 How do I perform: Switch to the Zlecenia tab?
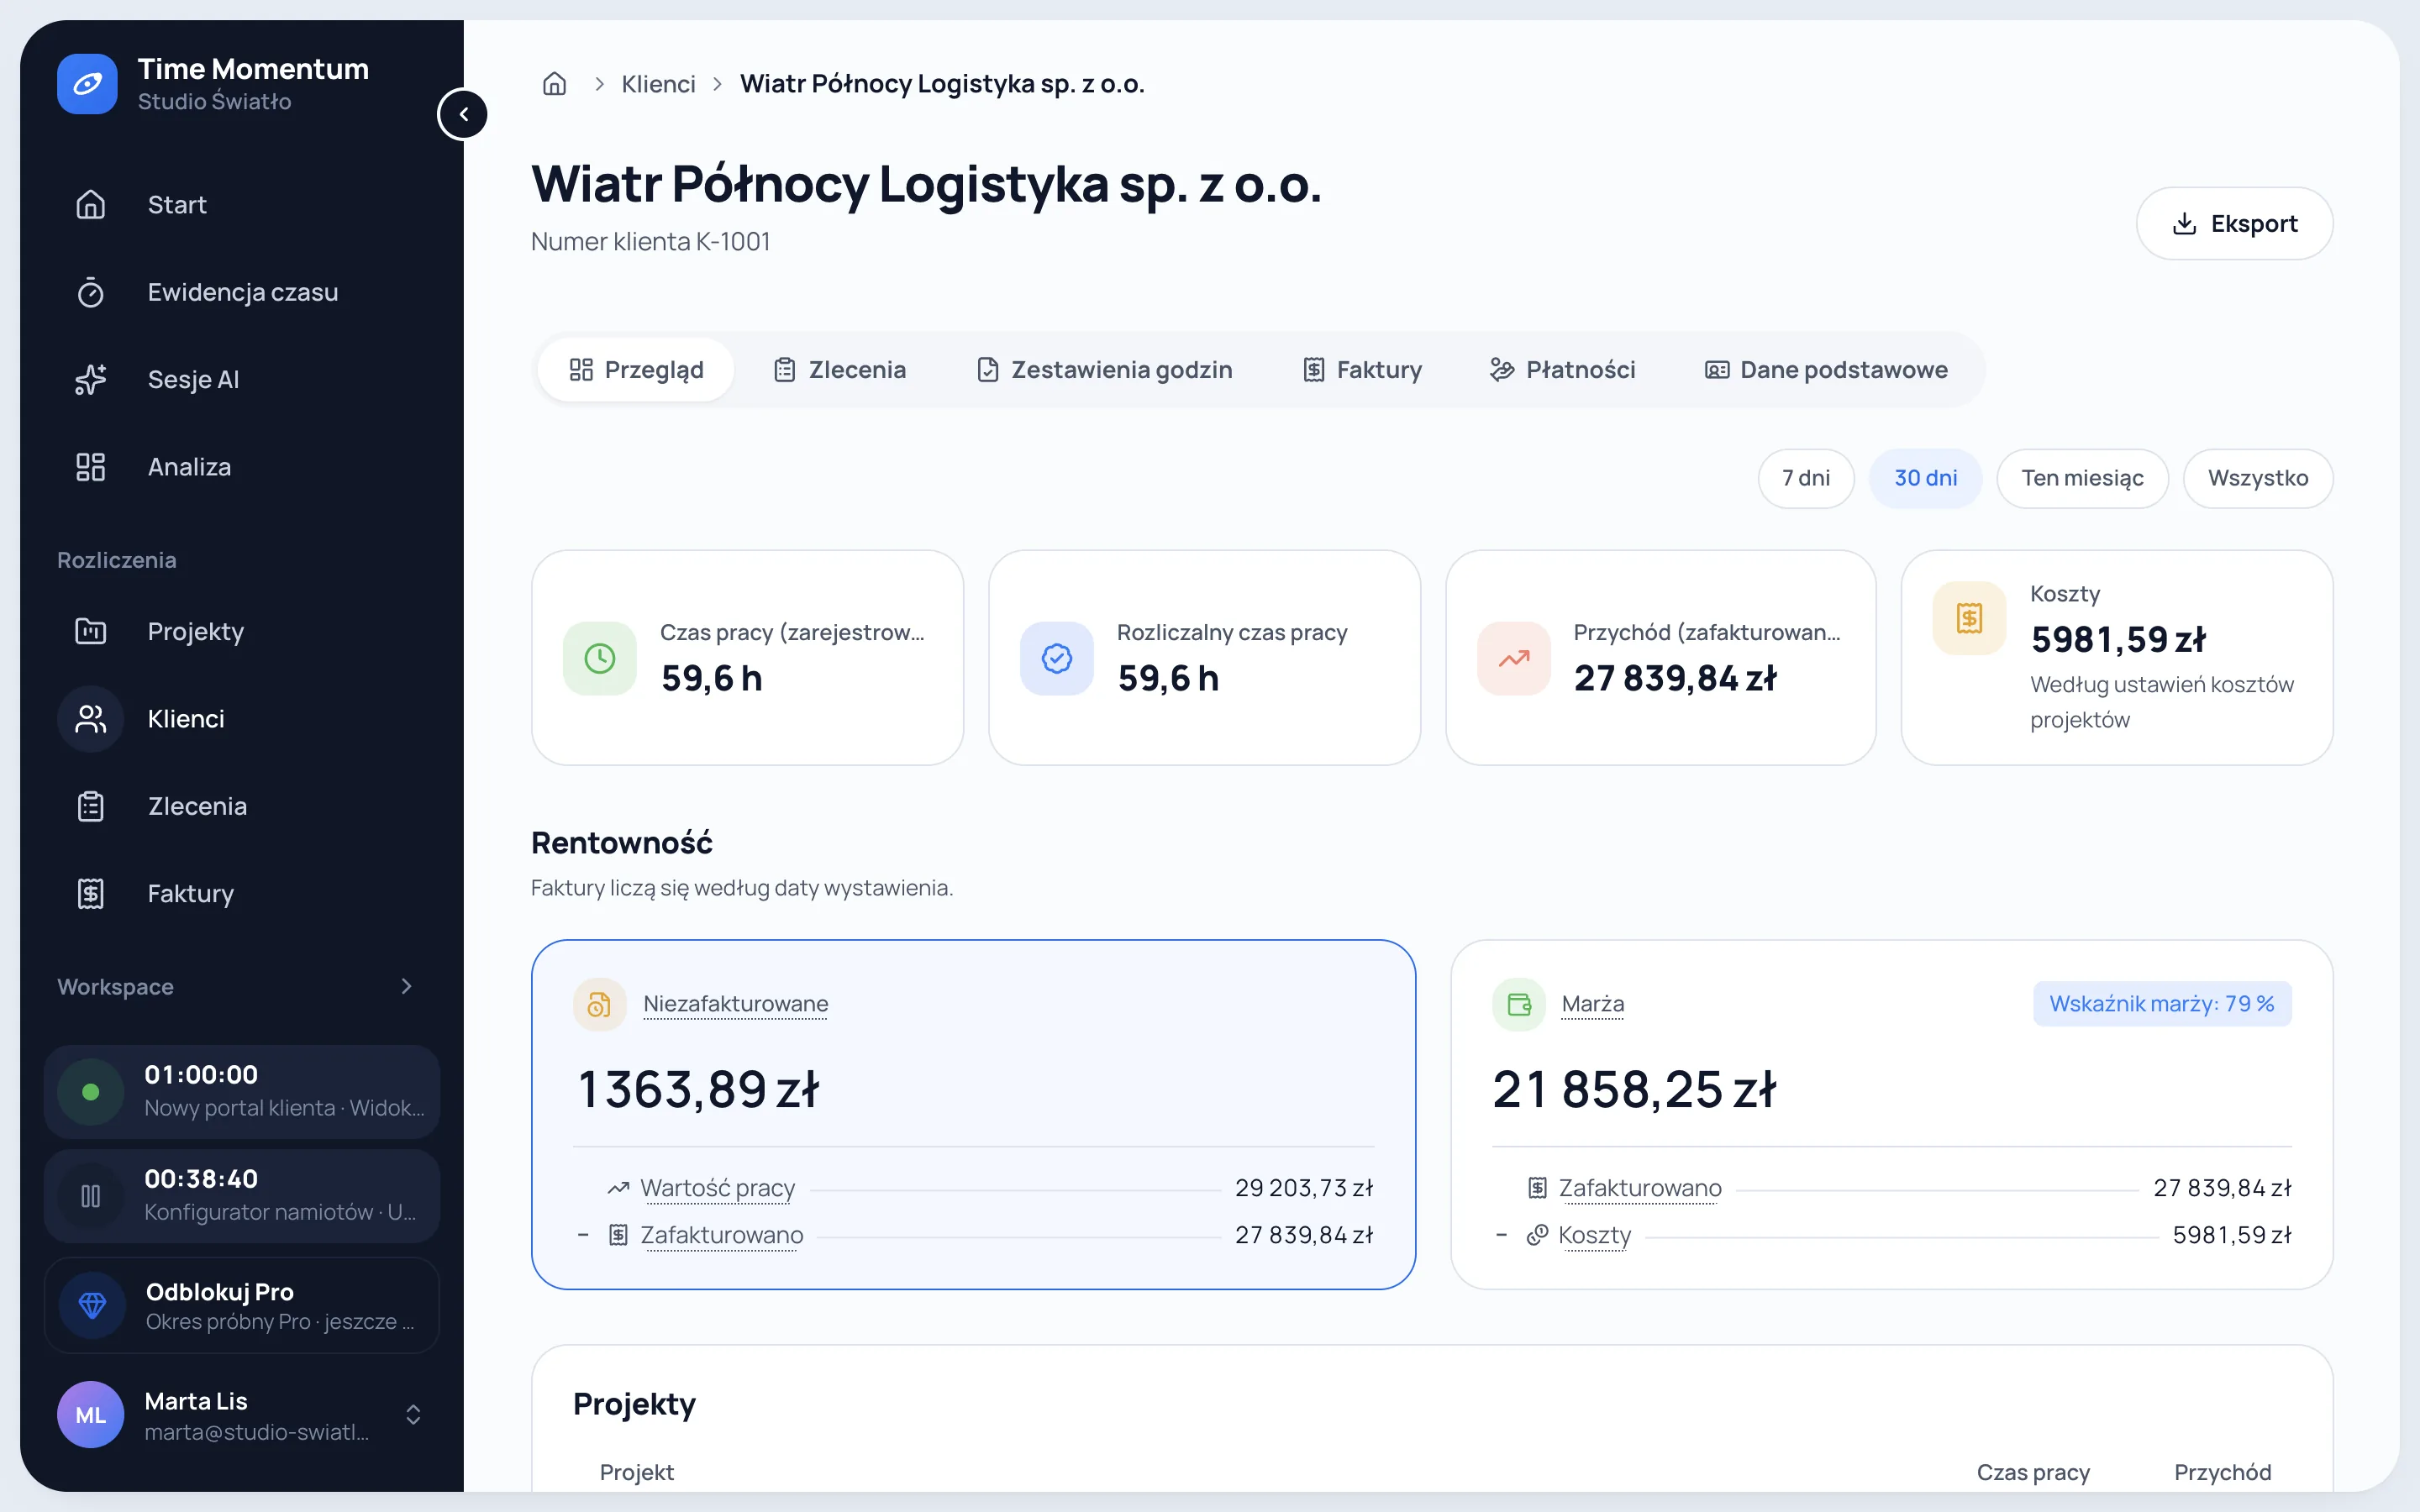[x=840, y=370]
